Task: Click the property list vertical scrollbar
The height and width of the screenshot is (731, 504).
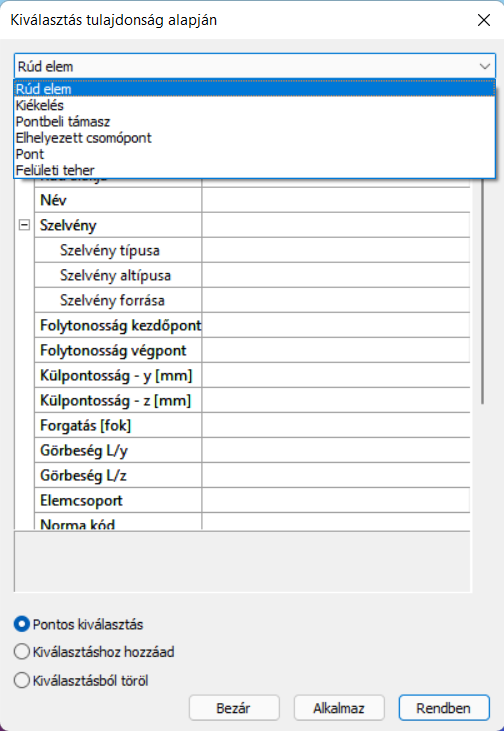Action: coord(483,289)
